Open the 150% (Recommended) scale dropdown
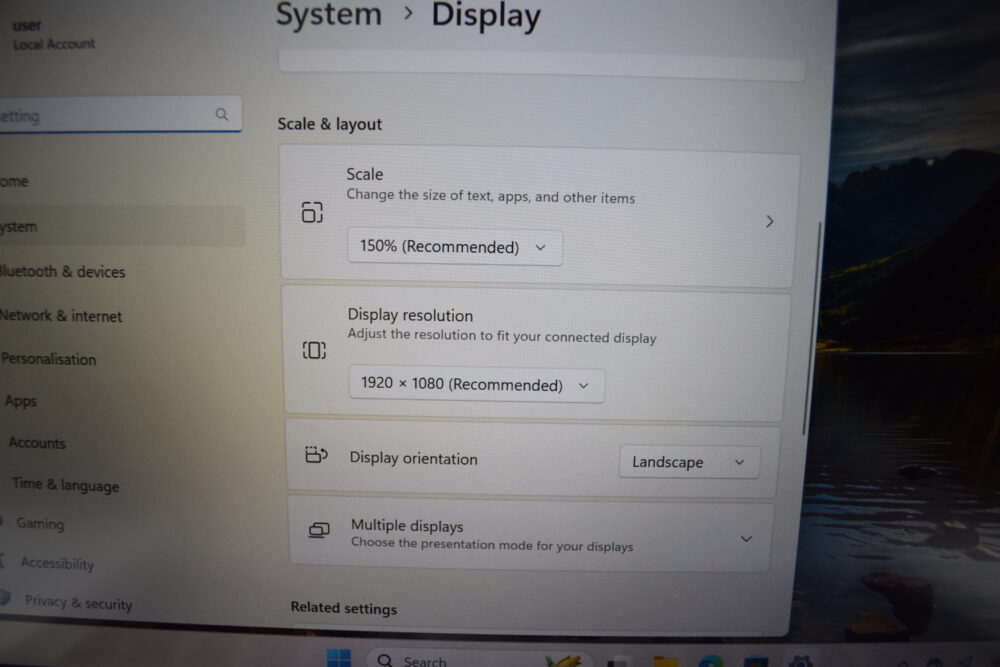The image size is (1000, 667). [x=455, y=247]
